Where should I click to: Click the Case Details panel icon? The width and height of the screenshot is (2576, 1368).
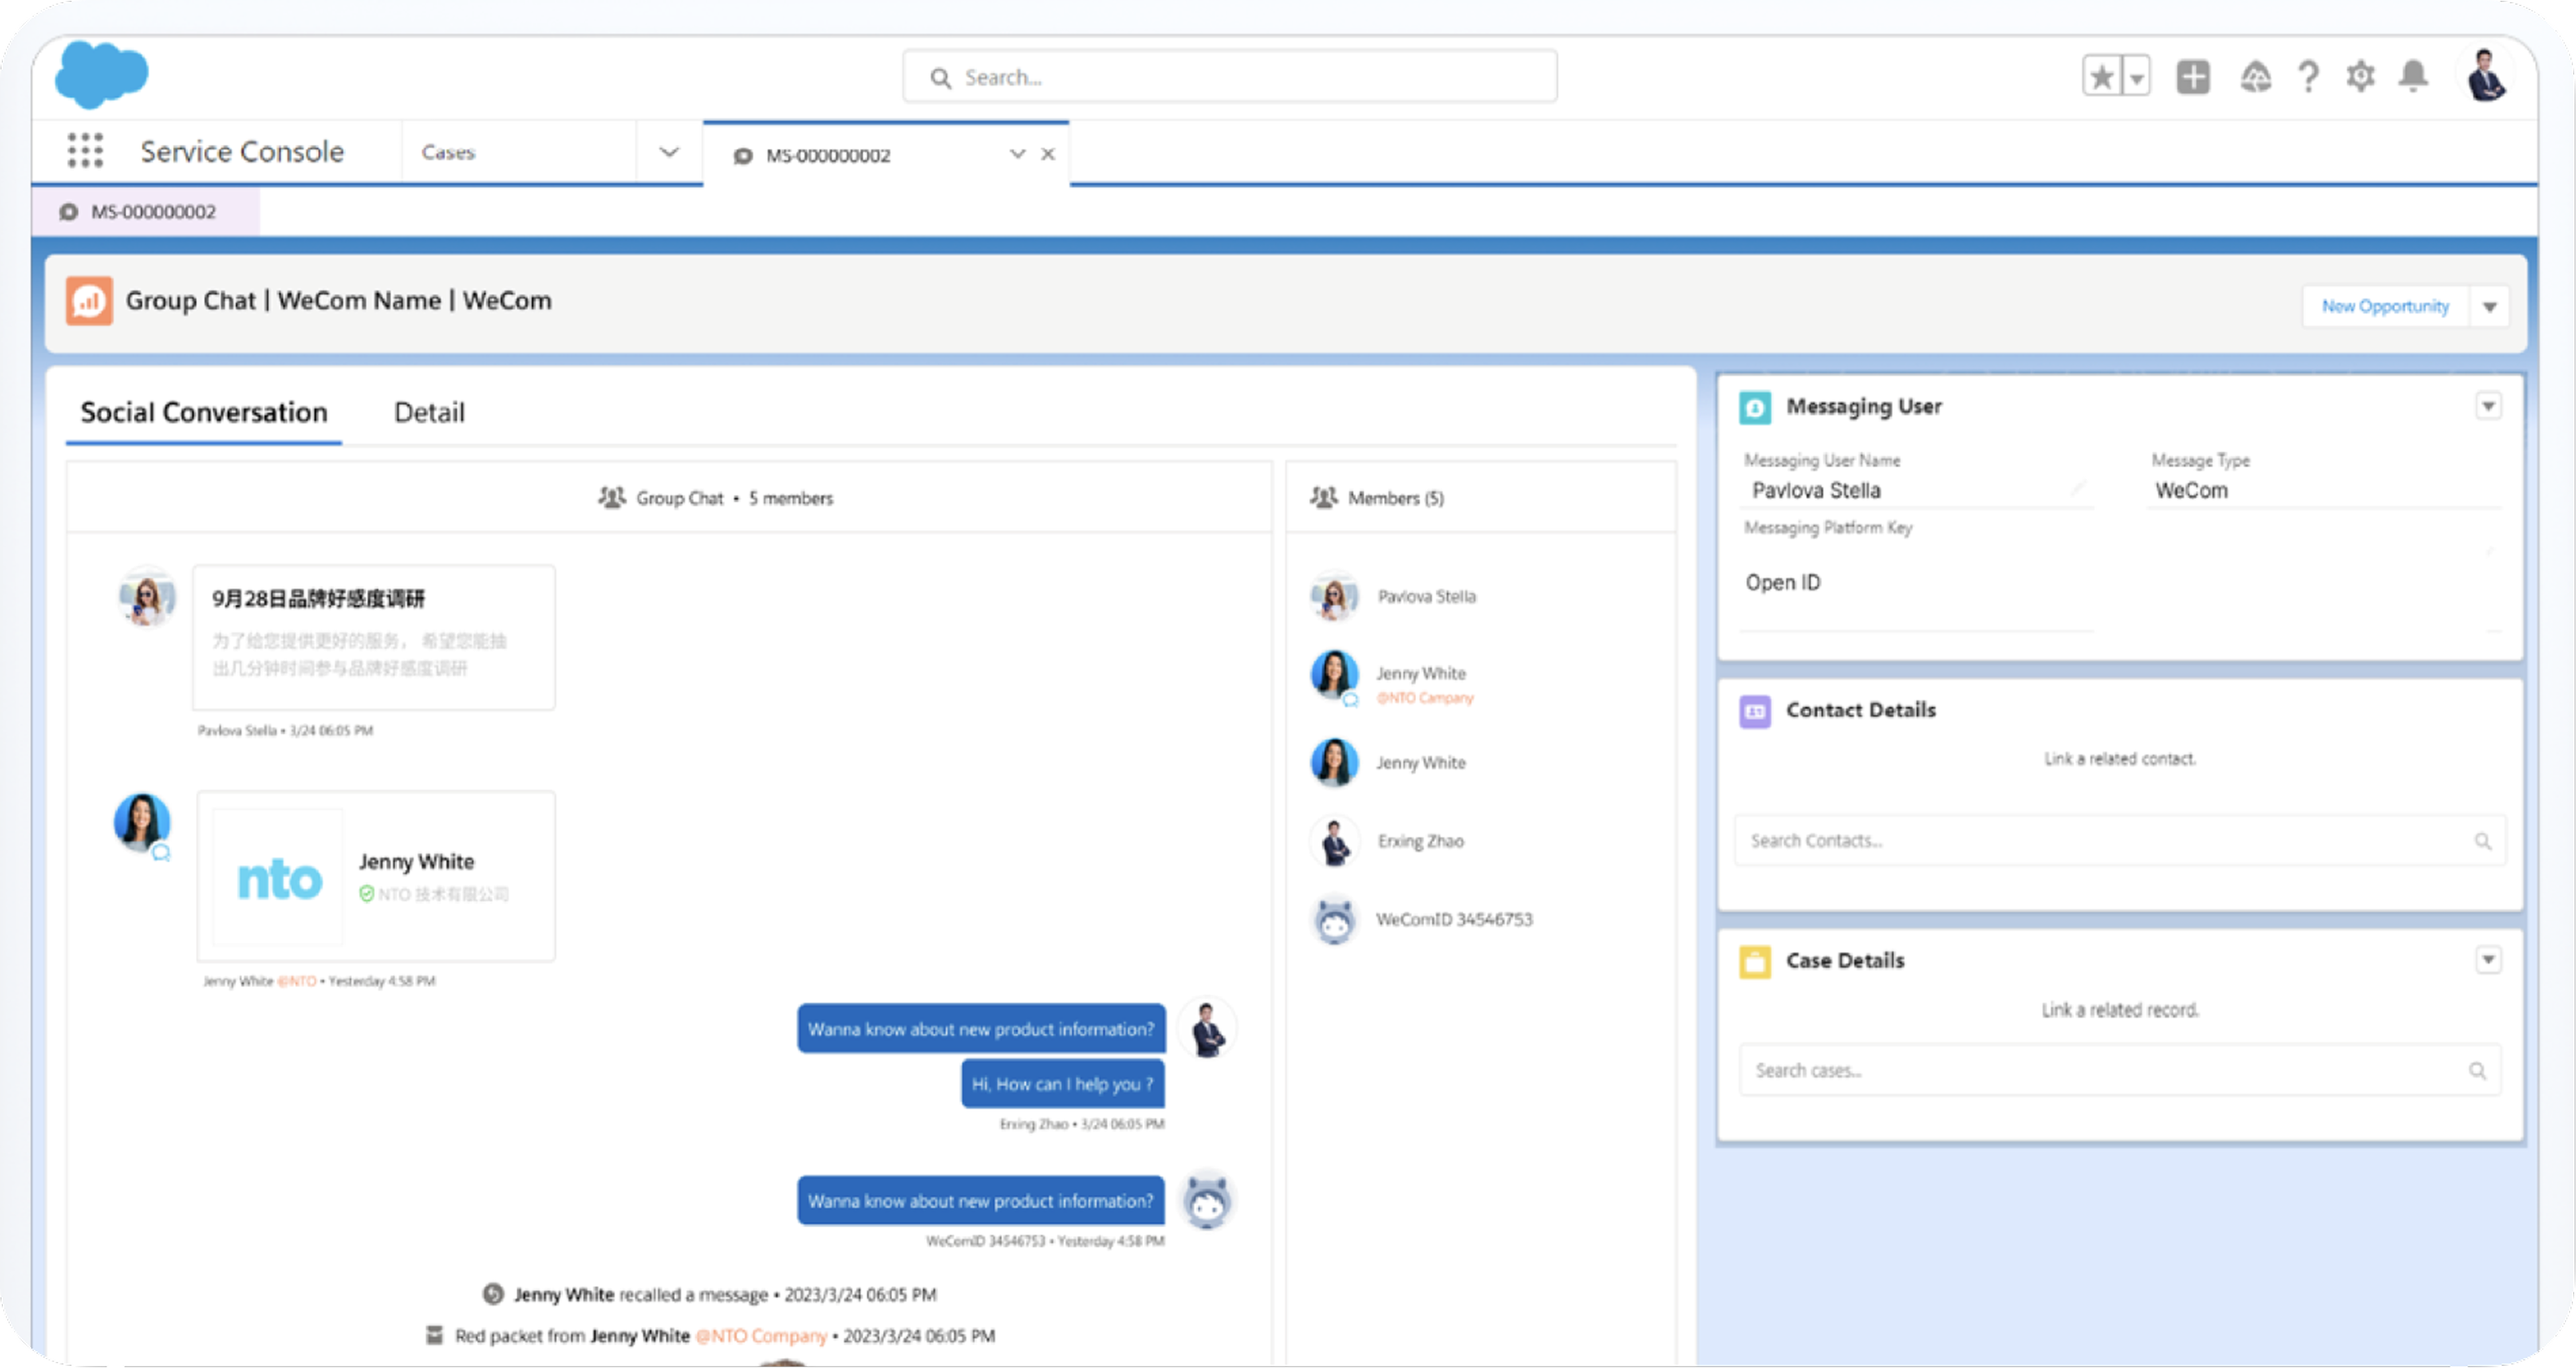click(x=1755, y=962)
